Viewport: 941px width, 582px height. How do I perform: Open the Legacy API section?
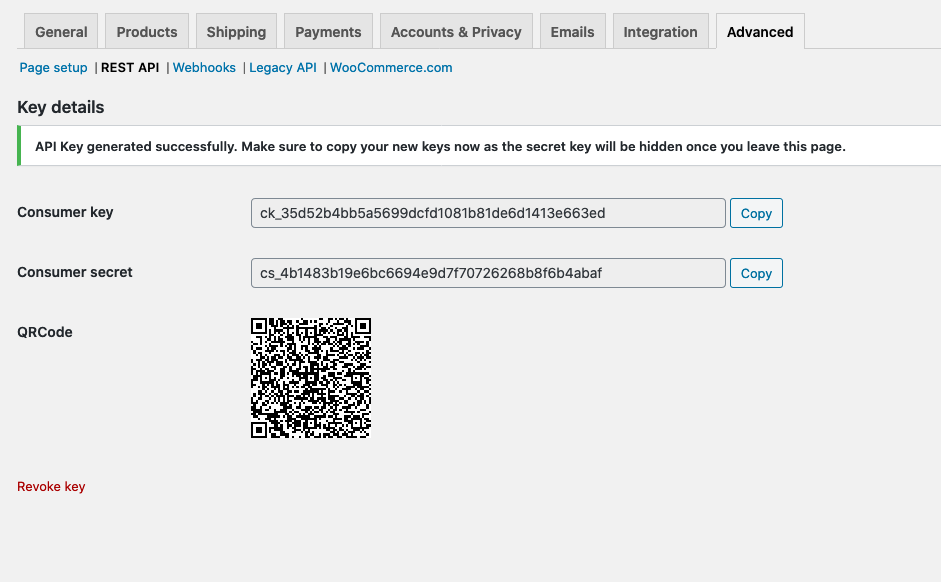[x=283, y=68]
